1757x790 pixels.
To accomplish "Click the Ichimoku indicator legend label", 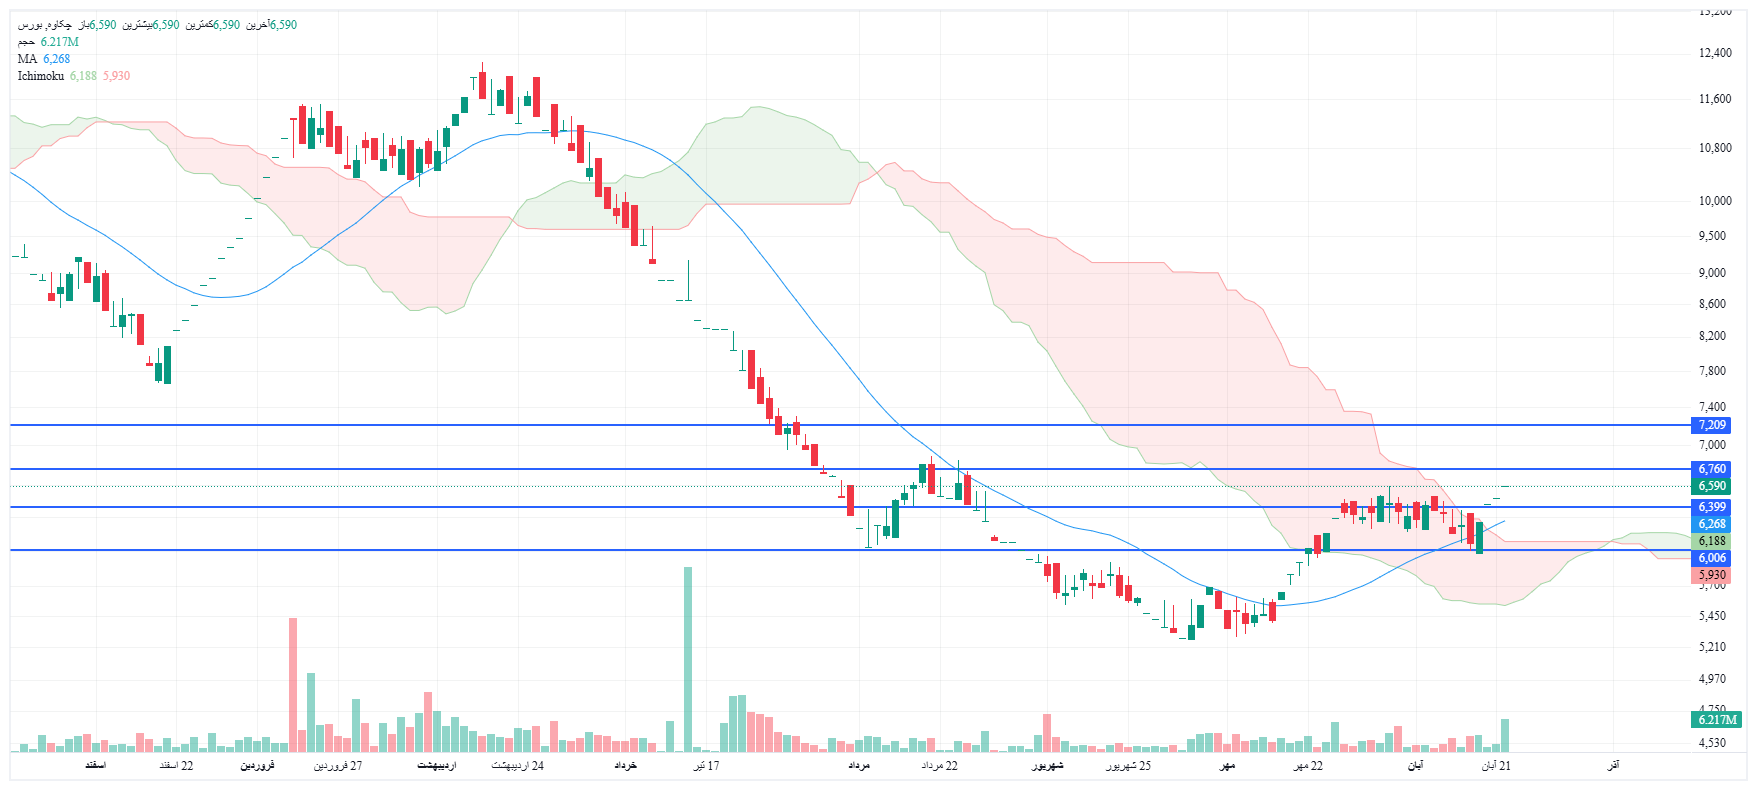I will pos(41,76).
